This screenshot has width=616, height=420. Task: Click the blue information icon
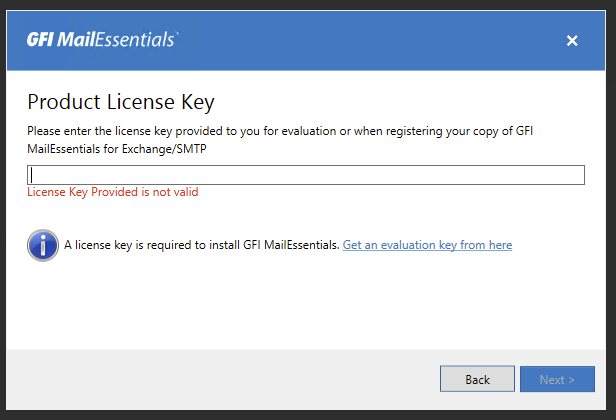click(x=42, y=245)
